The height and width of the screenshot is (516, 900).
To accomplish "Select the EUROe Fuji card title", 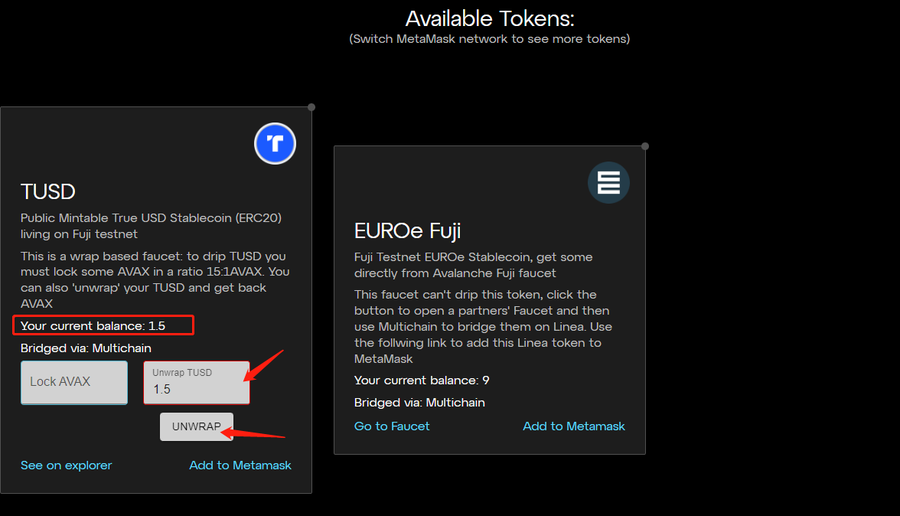I will click(x=408, y=231).
